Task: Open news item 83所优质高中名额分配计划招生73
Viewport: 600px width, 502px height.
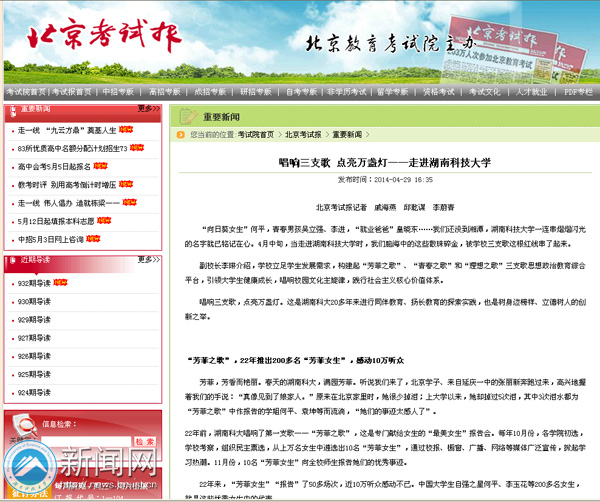Action: pyautogui.click(x=72, y=148)
